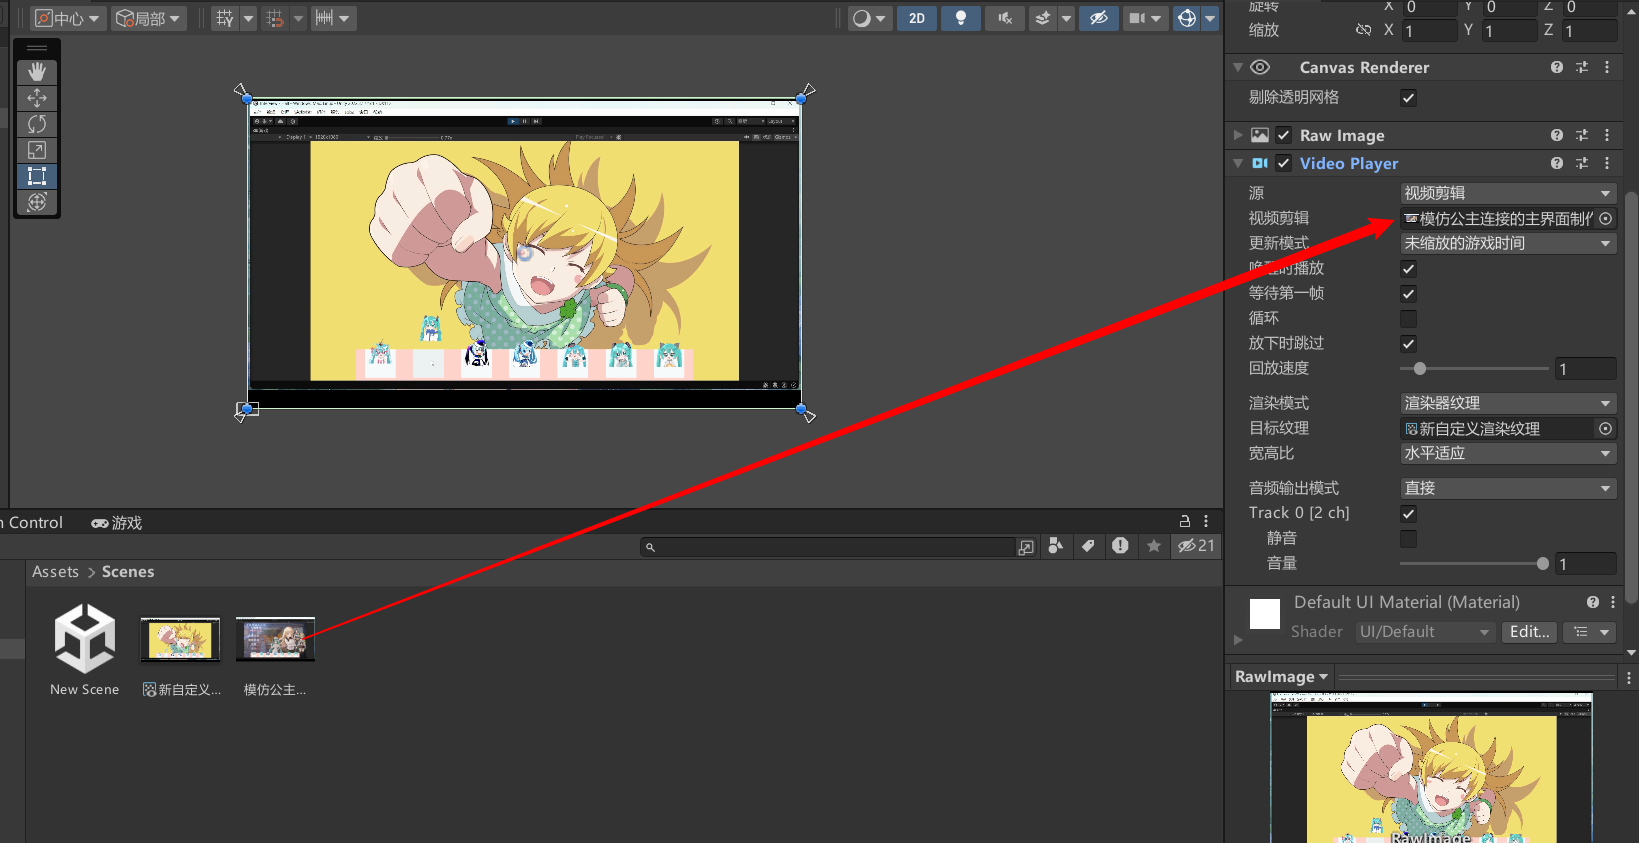1639x843 pixels.
Task: Toggle scene audio mute icon
Action: (1005, 18)
